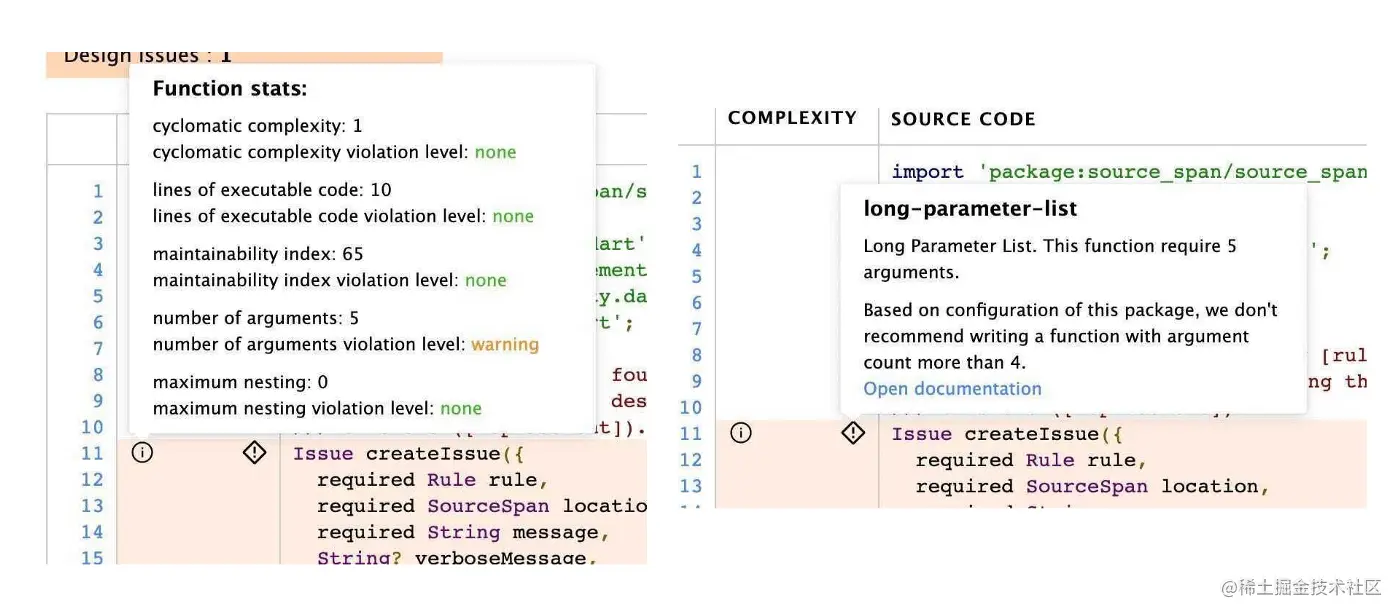
Task: Click the number of arguments: 5 line
Action: [x=255, y=318]
